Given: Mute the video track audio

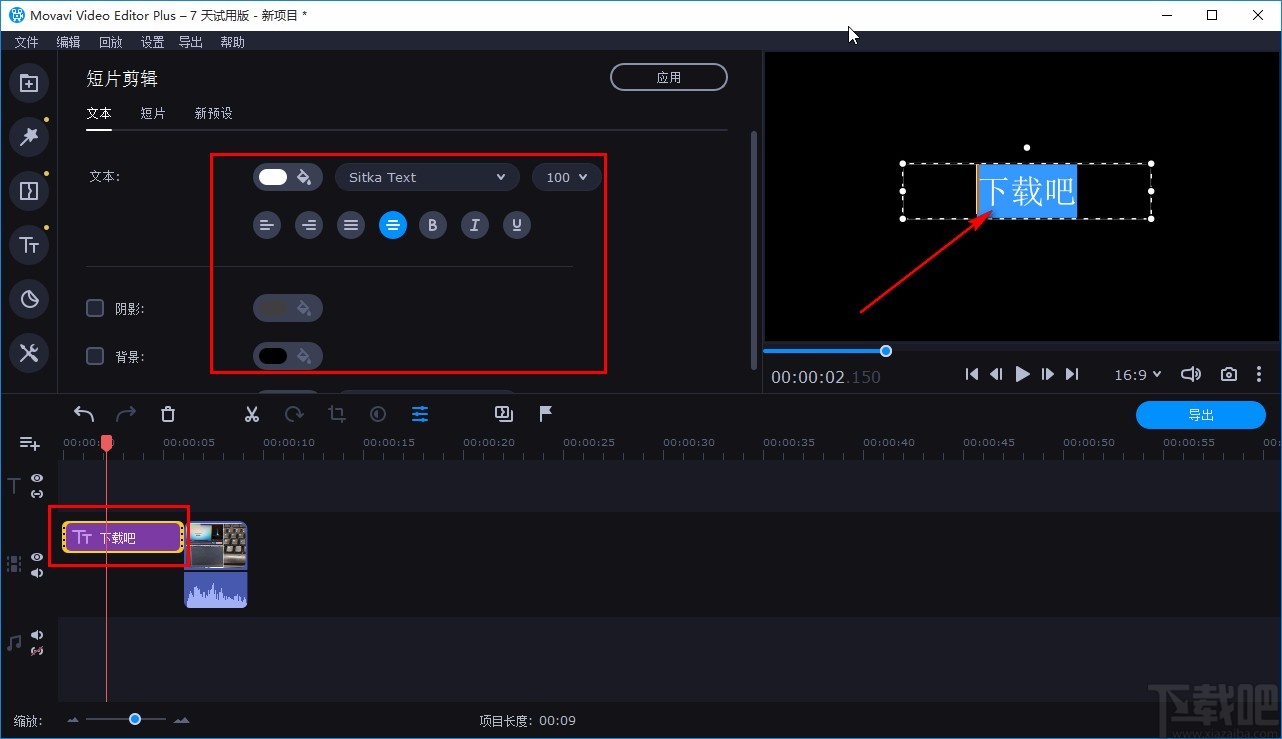Looking at the screenshot, I should (x=37, y=573).
